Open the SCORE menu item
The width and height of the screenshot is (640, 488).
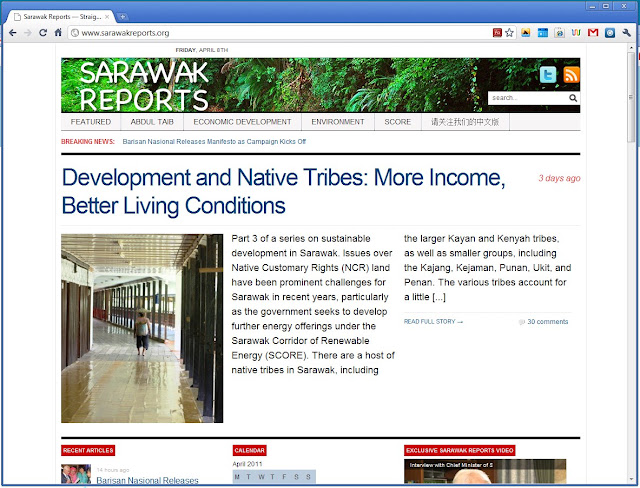398,122
